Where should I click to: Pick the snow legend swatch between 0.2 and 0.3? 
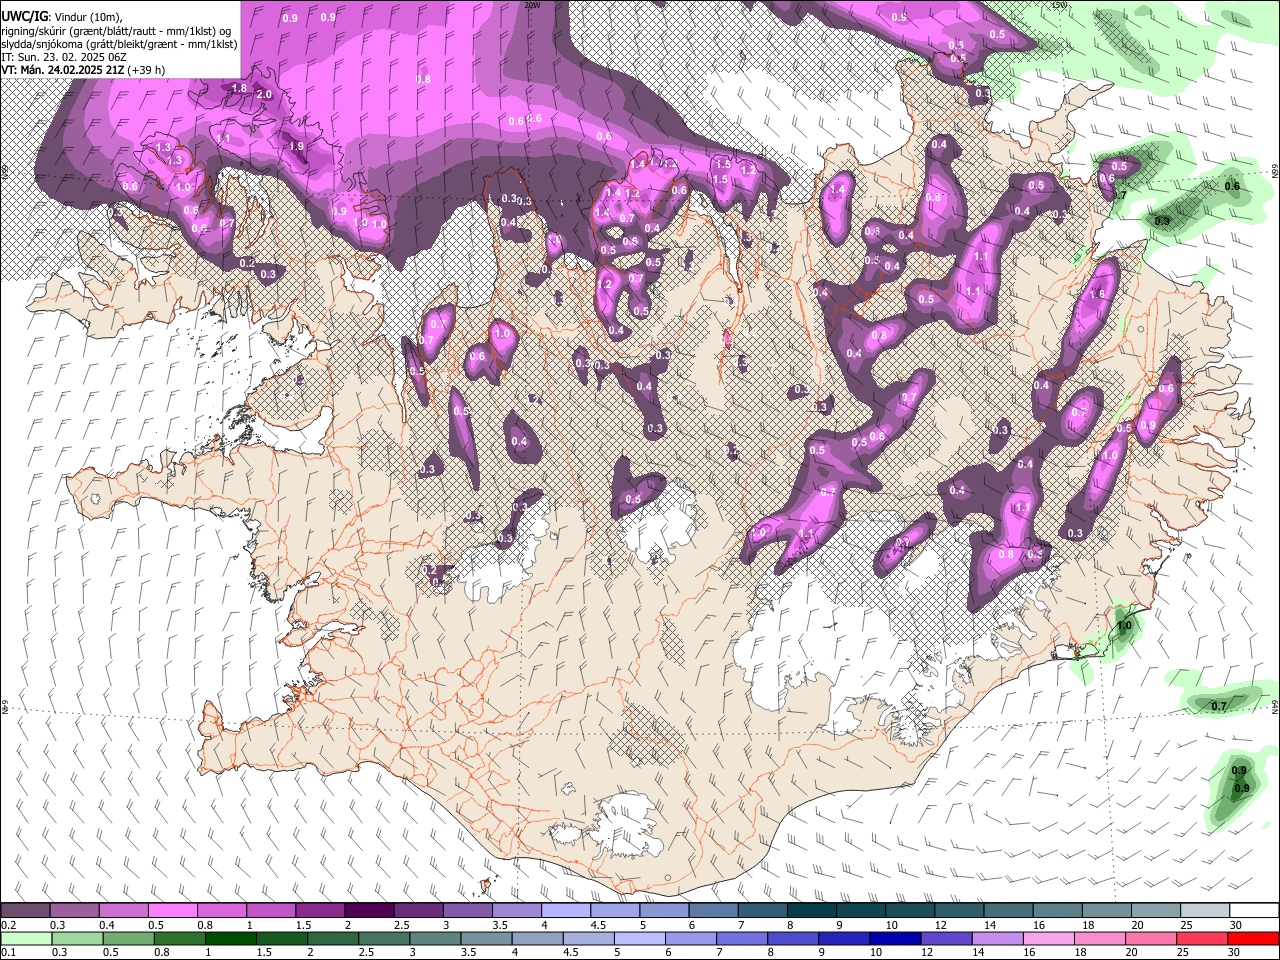click(26, 910)
